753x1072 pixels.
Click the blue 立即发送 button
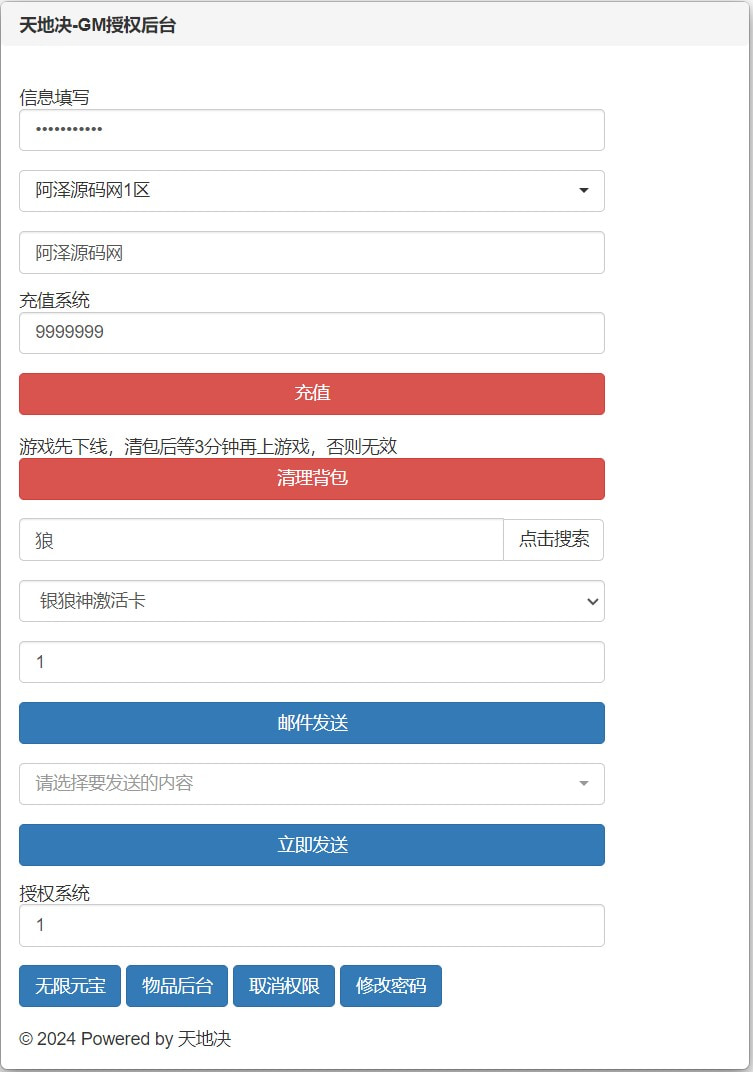311,845
